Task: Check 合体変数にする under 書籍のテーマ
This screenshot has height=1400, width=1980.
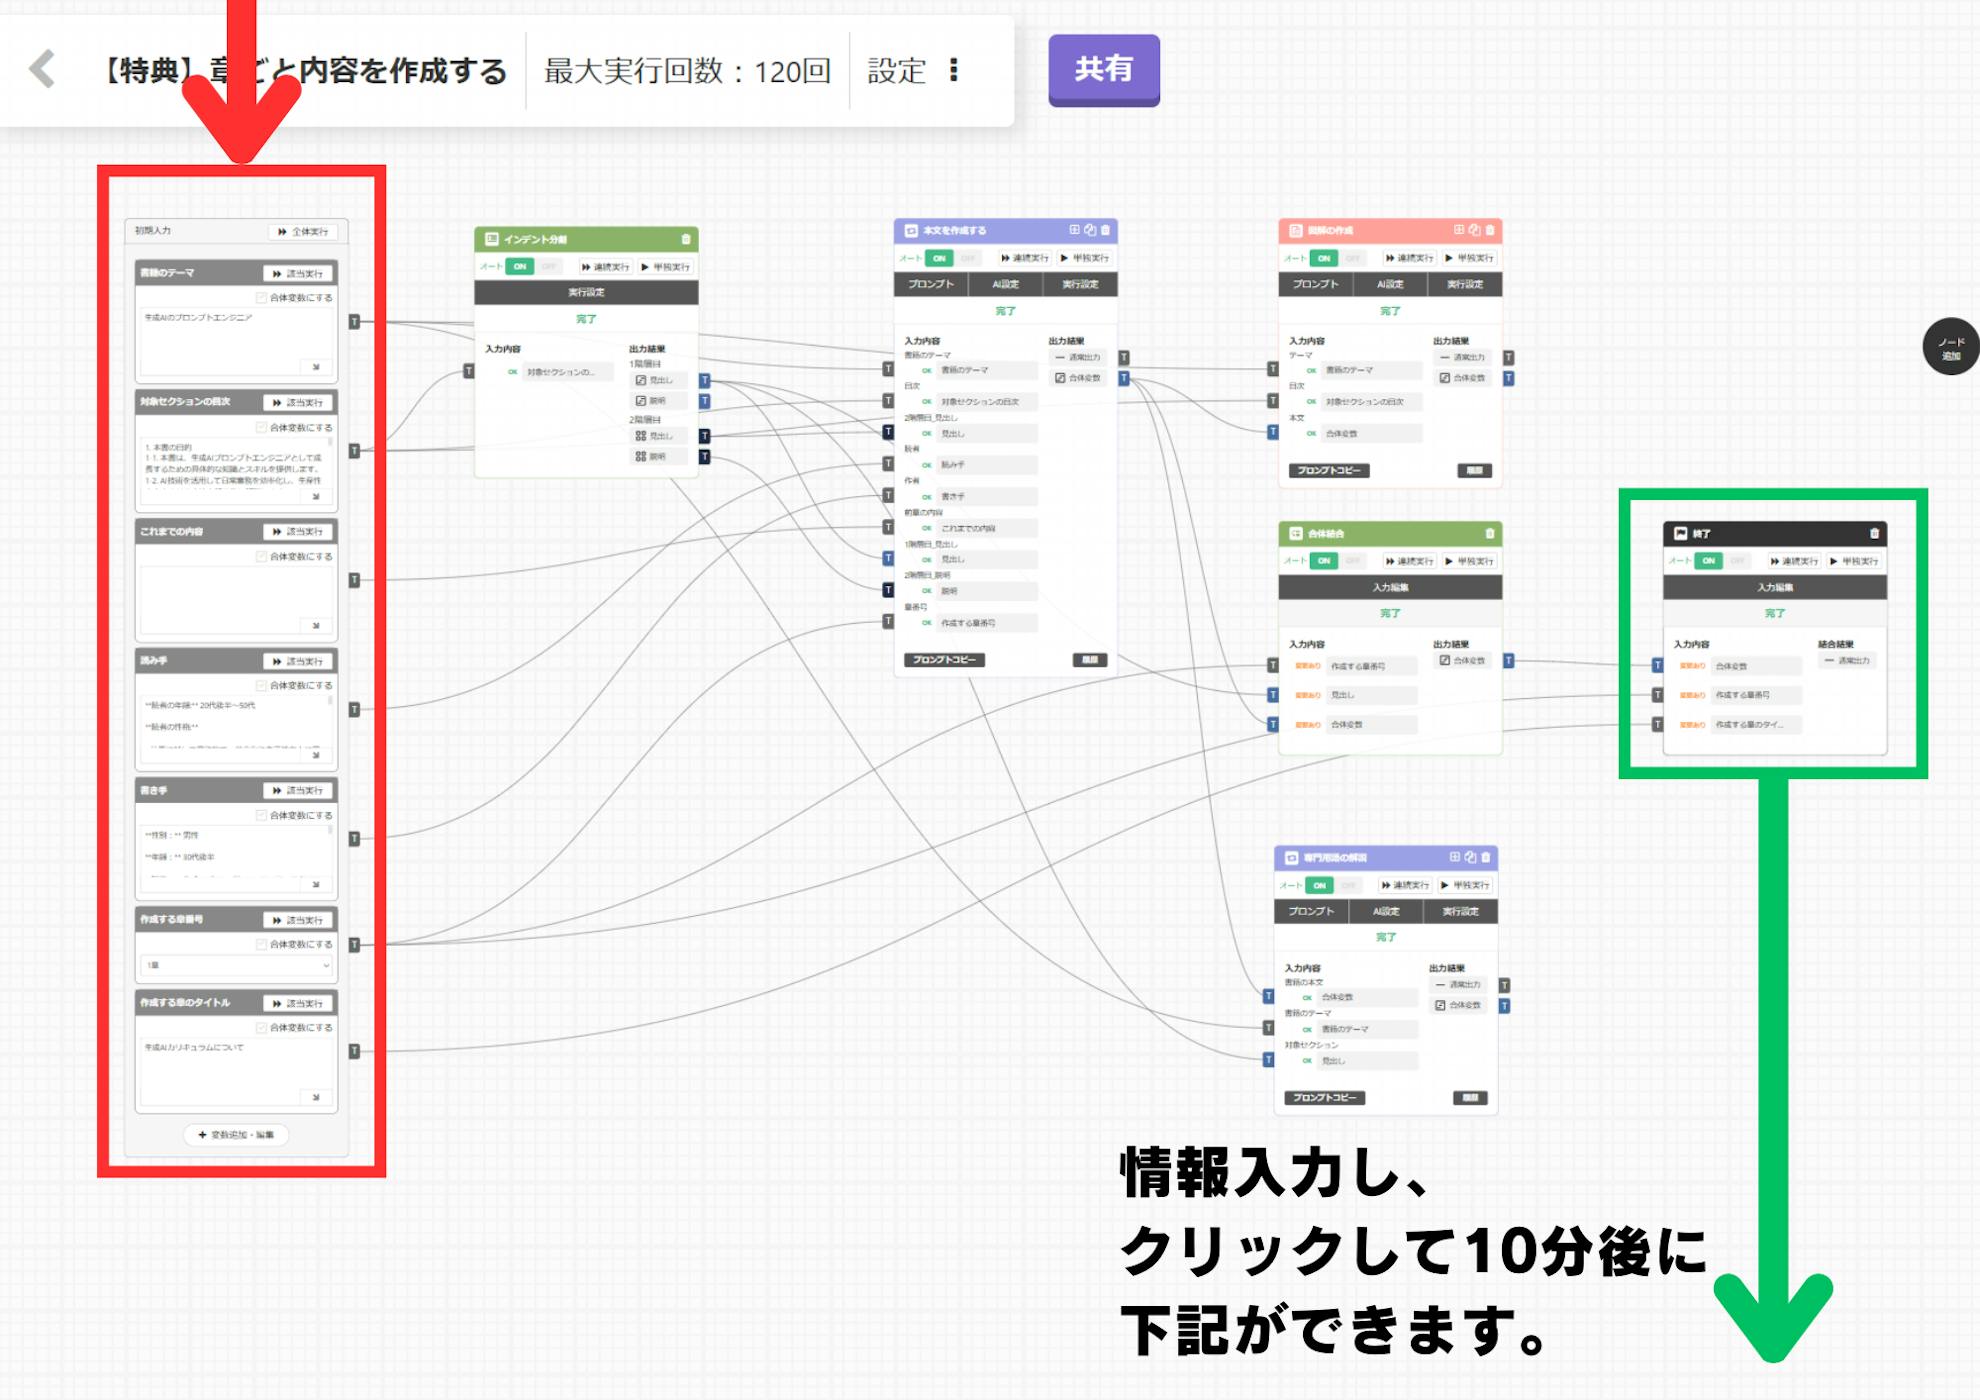Action: [x=262, y=298]
